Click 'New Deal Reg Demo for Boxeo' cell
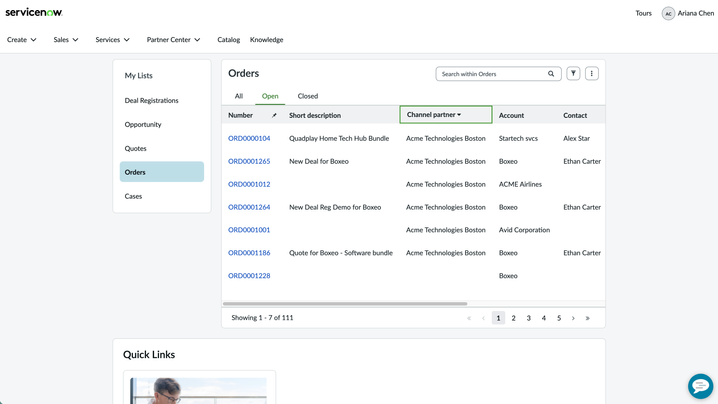Screen dimensions: 718x404 [x=335, y=207]
